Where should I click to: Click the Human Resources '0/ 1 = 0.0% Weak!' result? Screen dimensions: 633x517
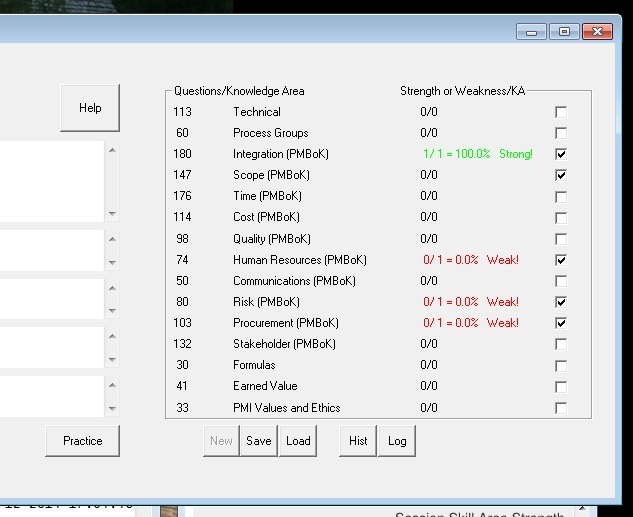point(471,260)
